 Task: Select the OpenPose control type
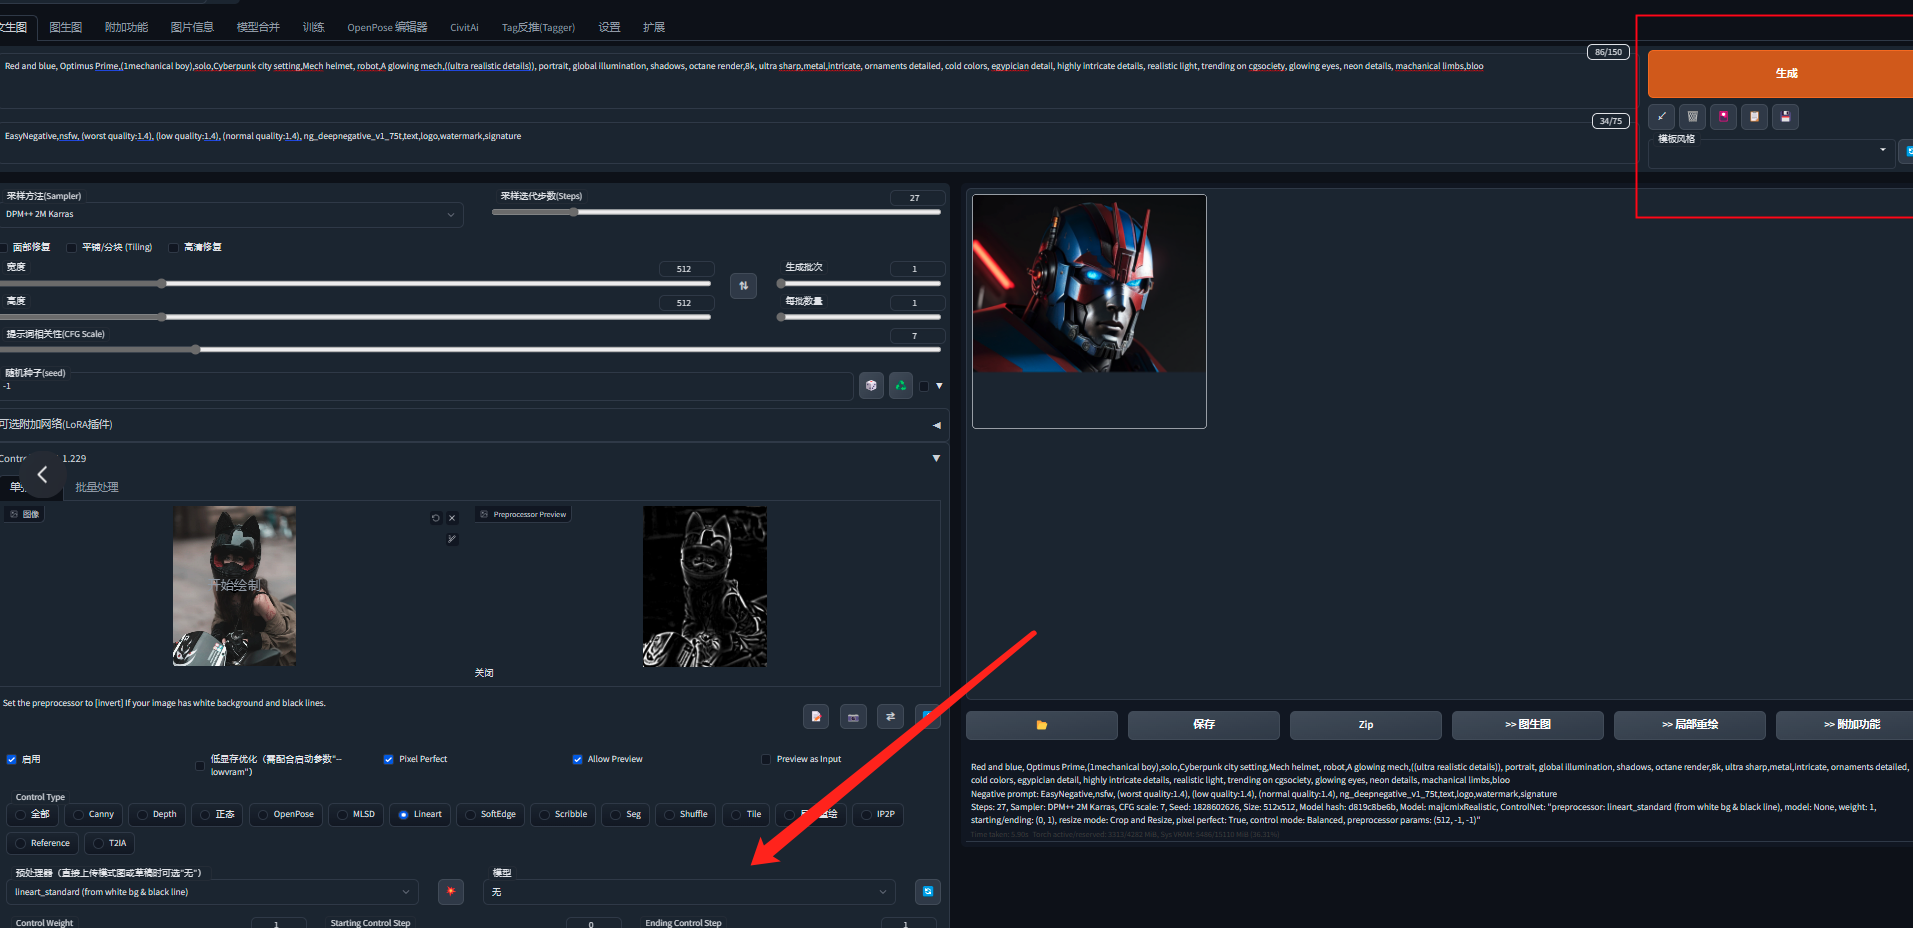tap(285, 815)
